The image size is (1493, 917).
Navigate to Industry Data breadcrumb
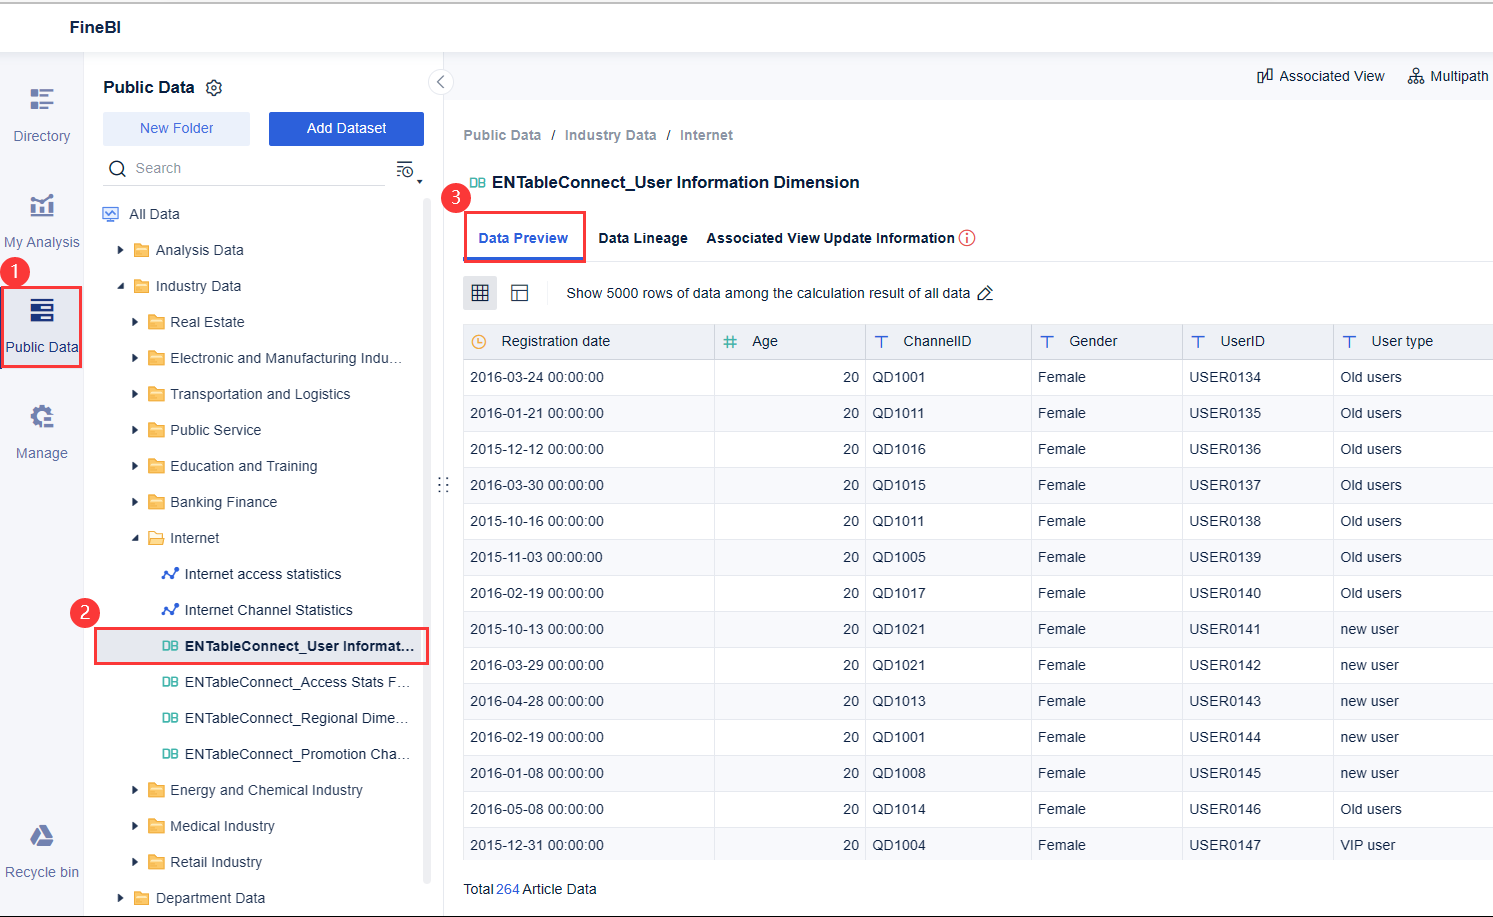[x=610, y=135]
